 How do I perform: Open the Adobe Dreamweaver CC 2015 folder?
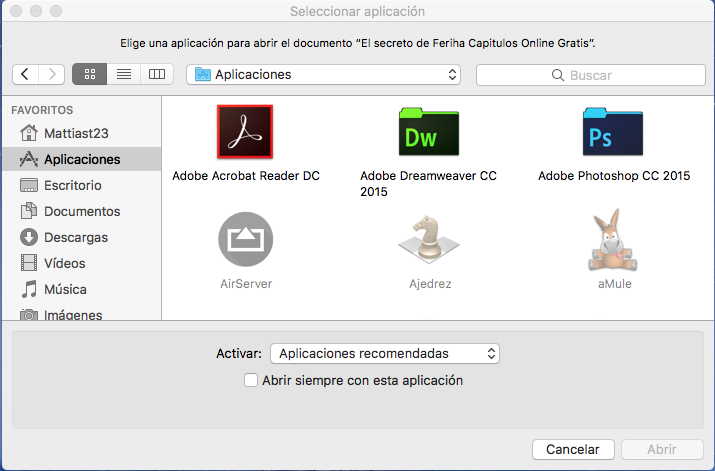coord(429,132)
